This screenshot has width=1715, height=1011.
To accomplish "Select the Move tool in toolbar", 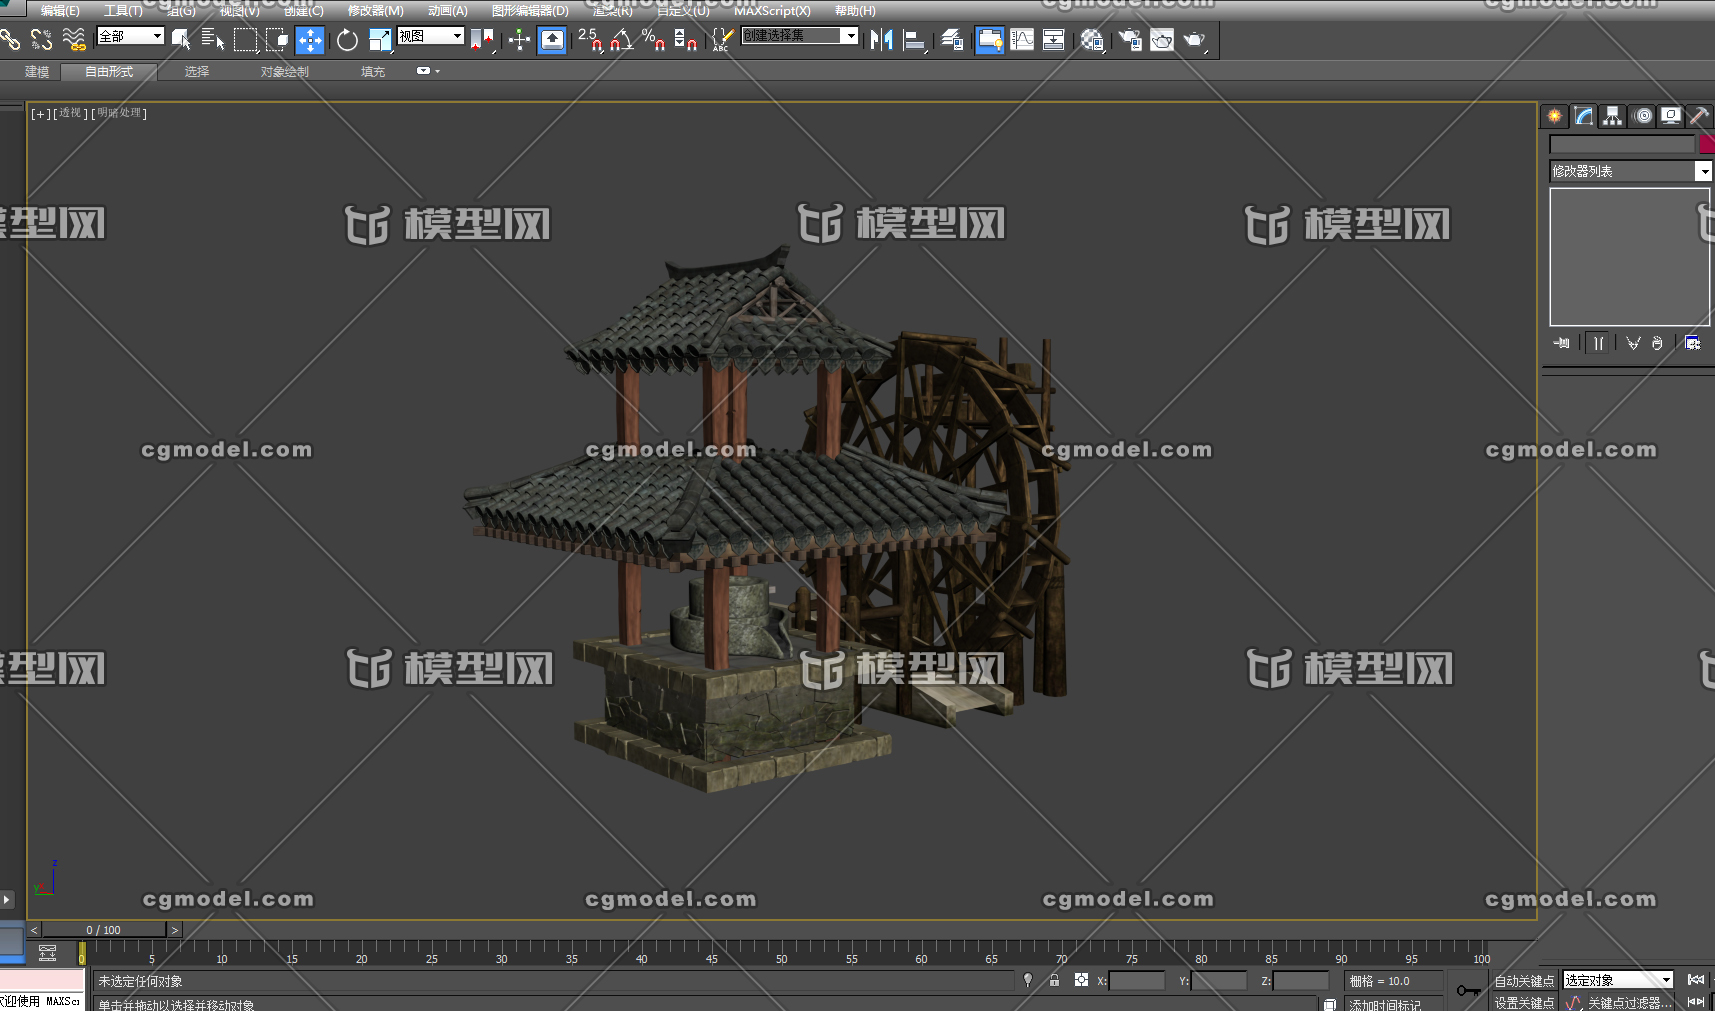I will (310, 40).
